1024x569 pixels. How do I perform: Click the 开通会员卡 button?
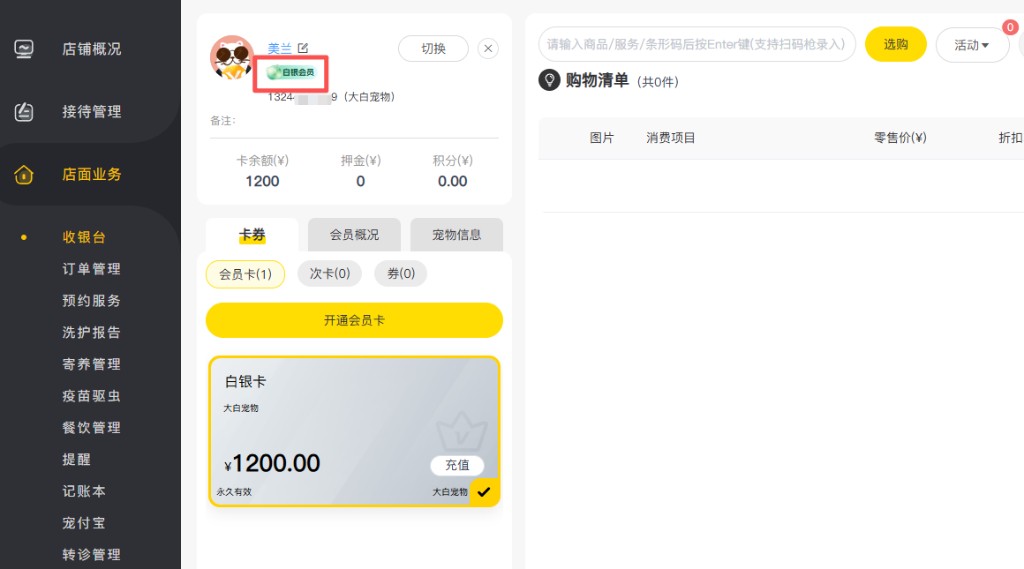(354, 320)
